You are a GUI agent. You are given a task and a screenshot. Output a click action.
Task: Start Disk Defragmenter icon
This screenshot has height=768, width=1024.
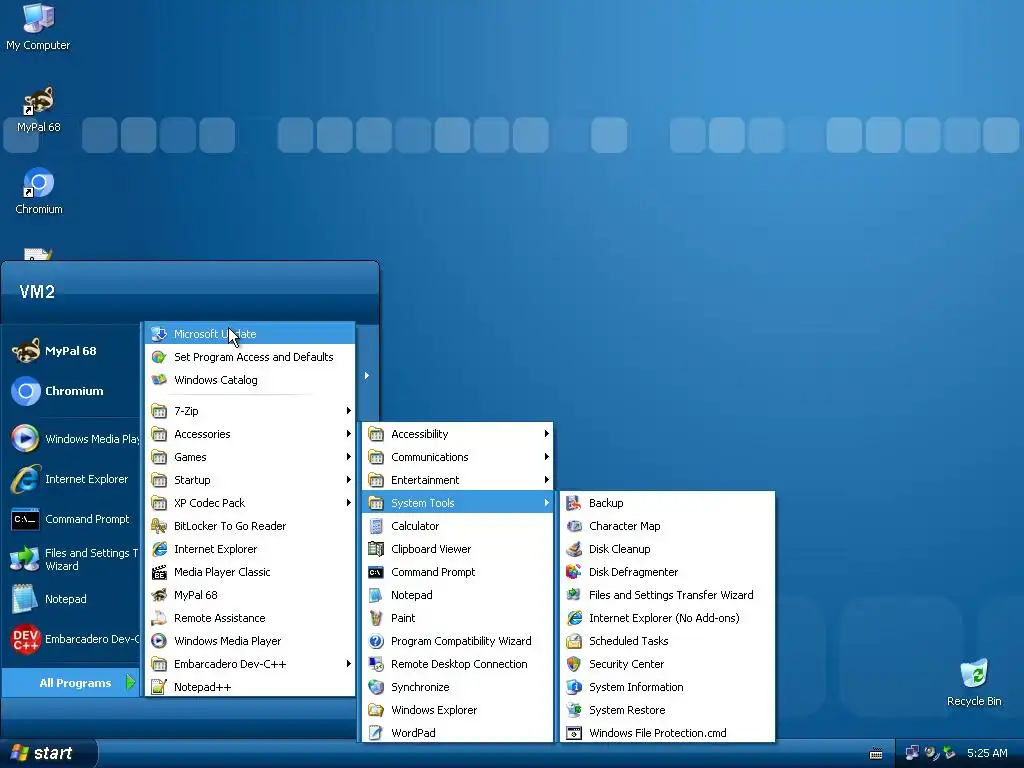(x=573, y=572)
